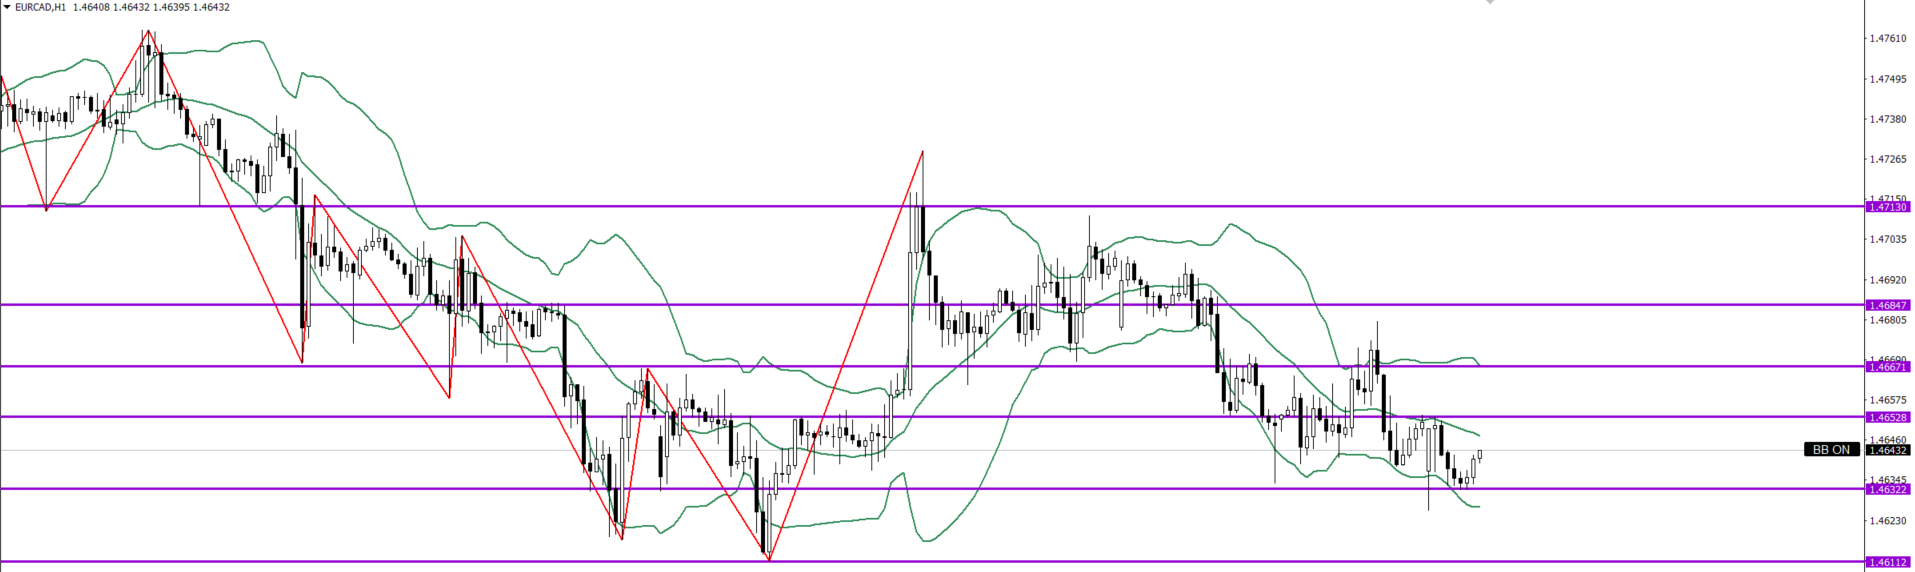Click the gray chart shift triangle marker

pos(1490,3)
